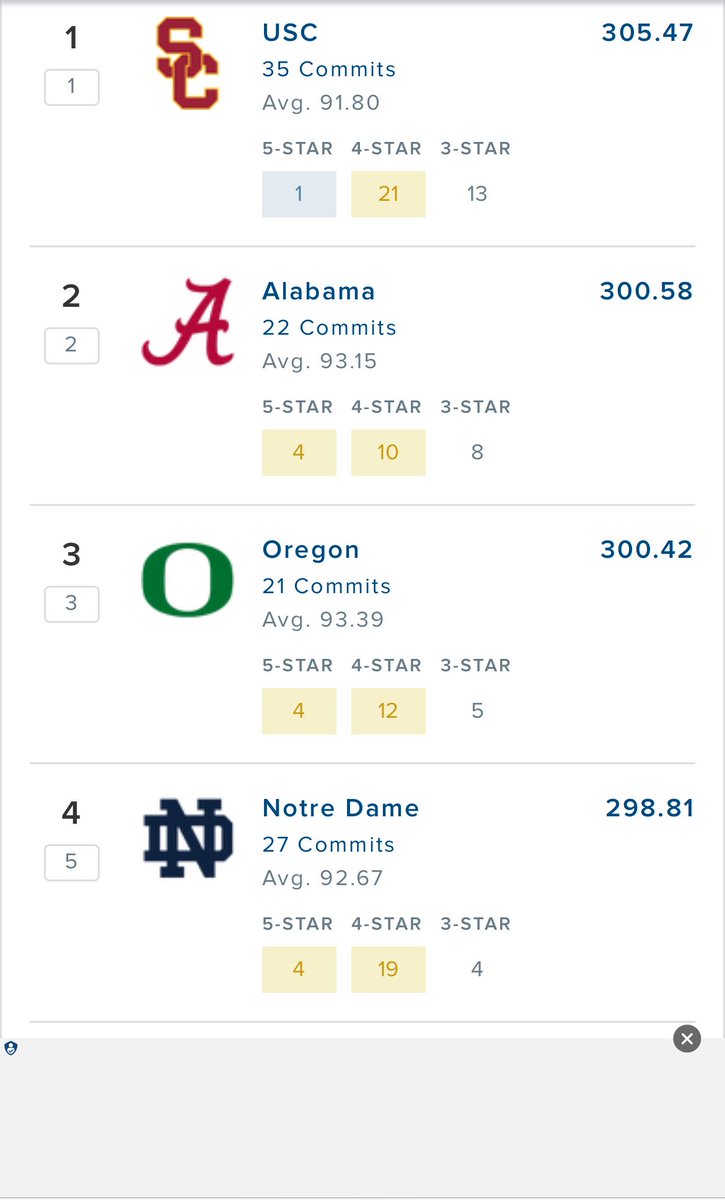The height and width of the screenshot is (1200, 725).
Task: Click USC's 5-star count box
Action: pyautogui.click(x=299, y=194)
